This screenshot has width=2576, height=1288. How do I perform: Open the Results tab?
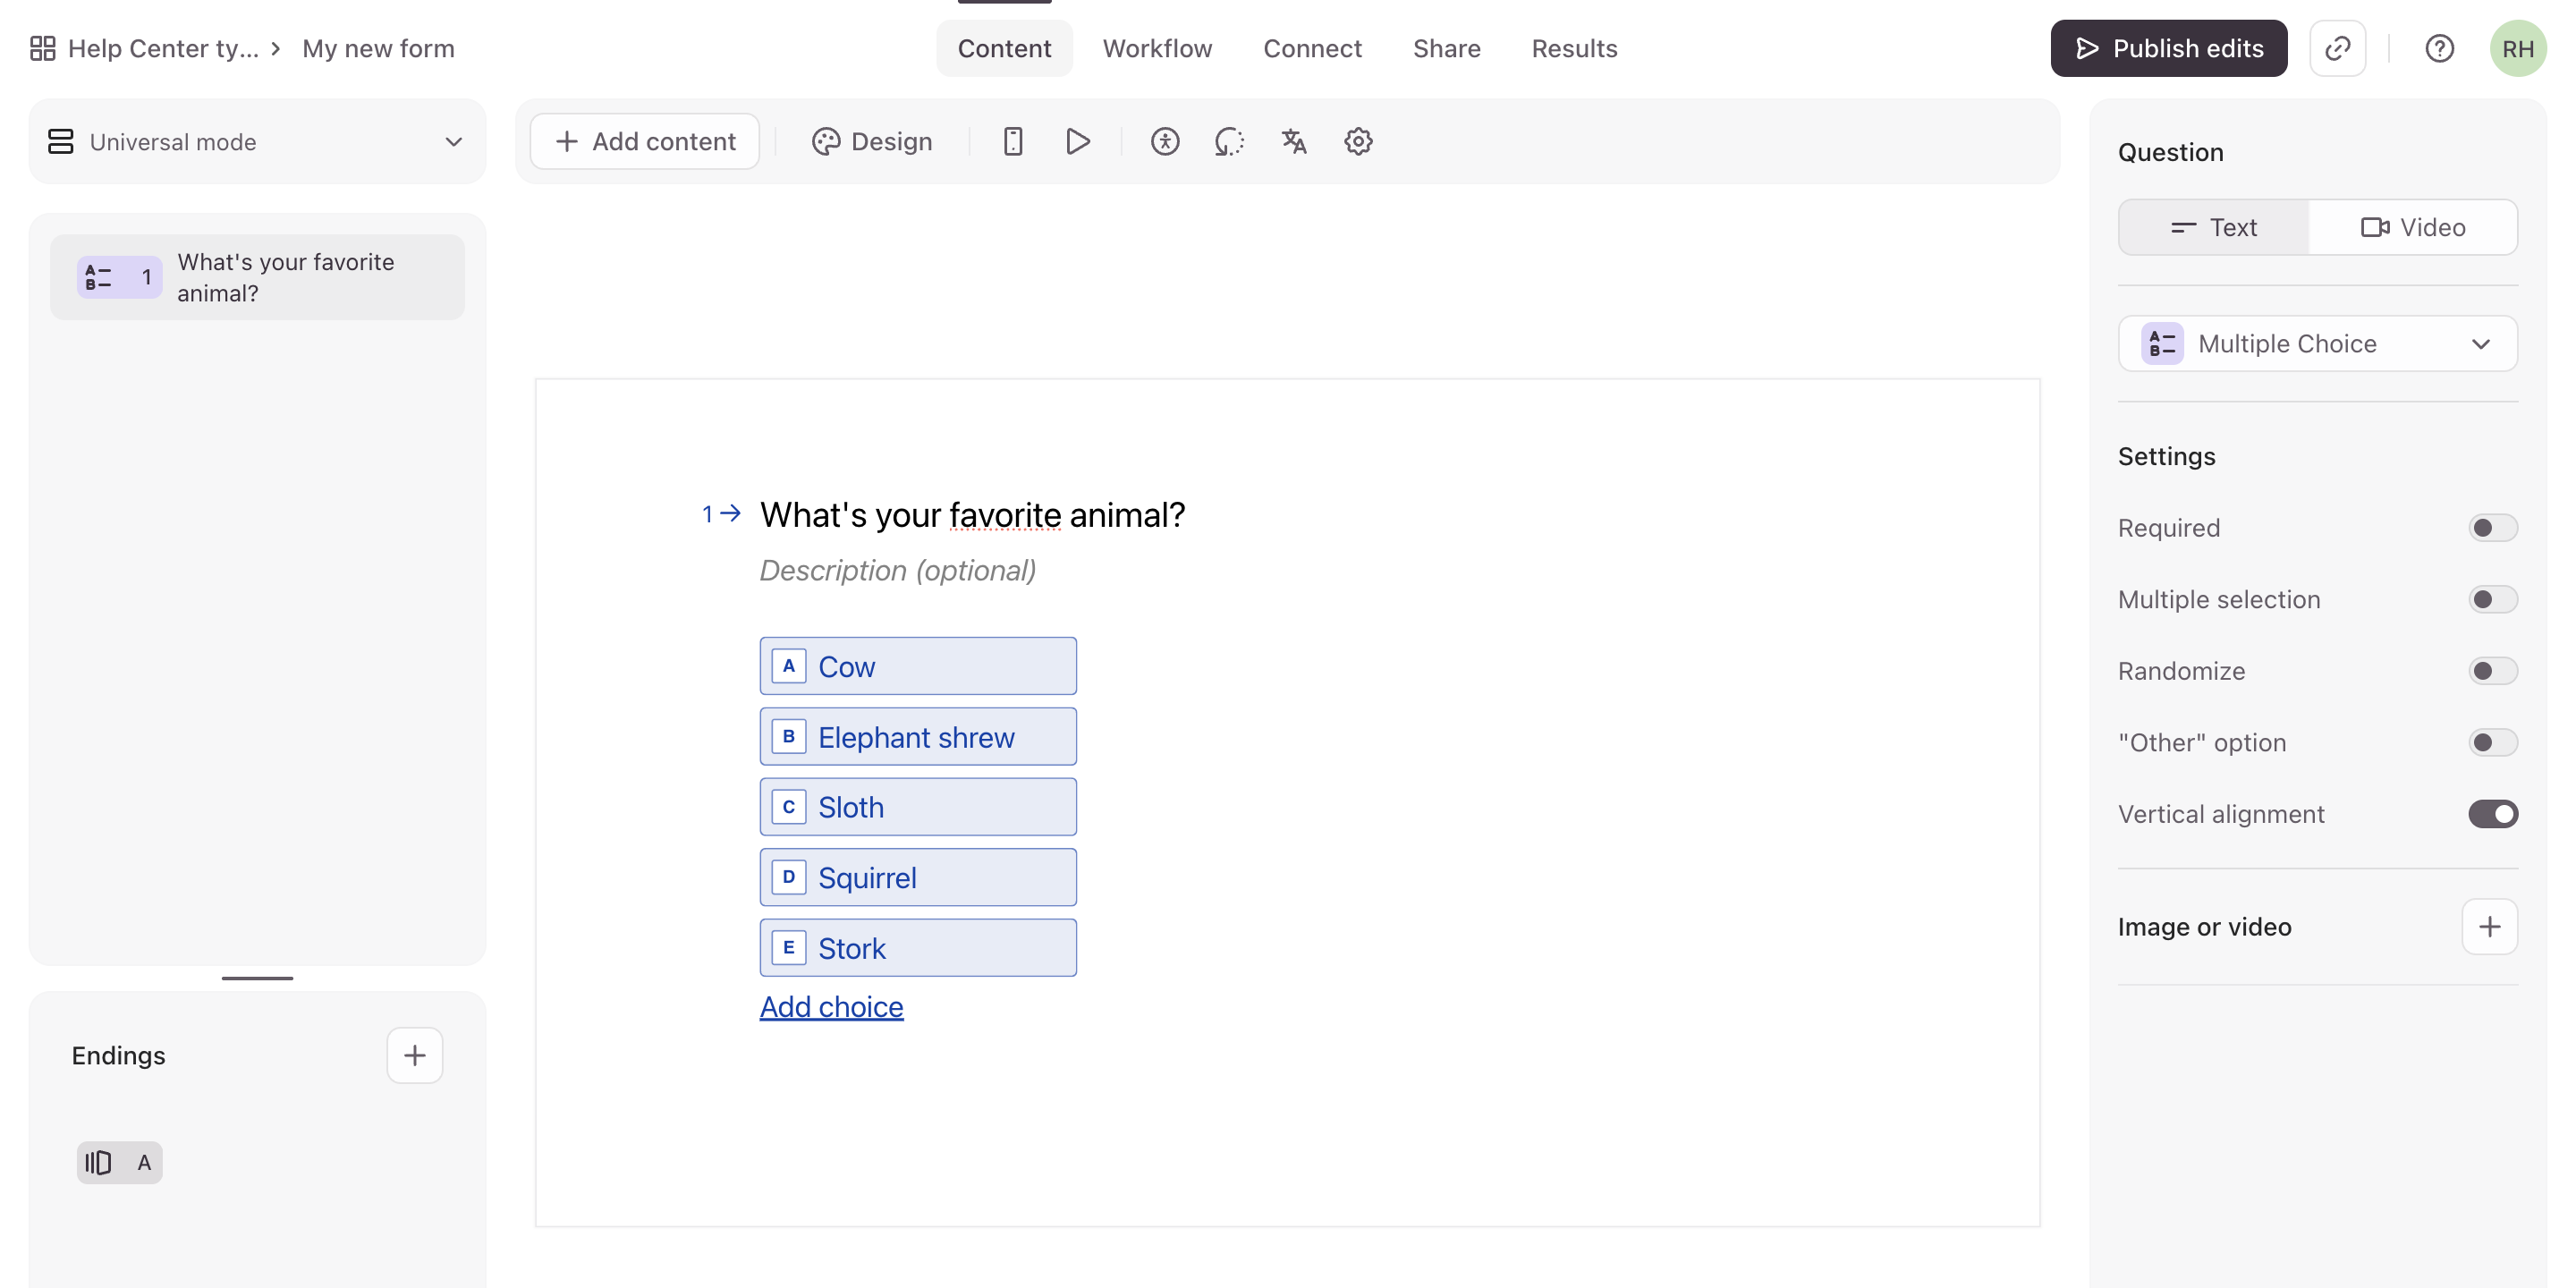(x=1573, y=48)
